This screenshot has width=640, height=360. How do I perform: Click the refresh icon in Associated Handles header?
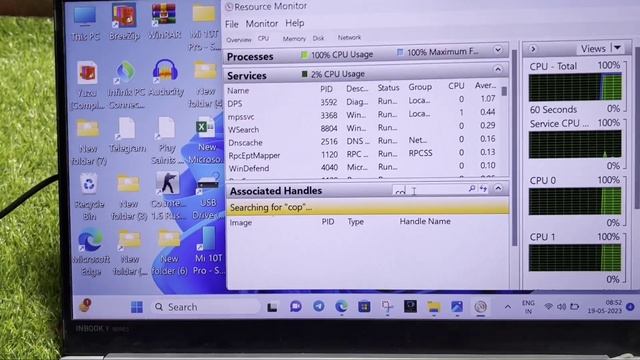point(484,188)
